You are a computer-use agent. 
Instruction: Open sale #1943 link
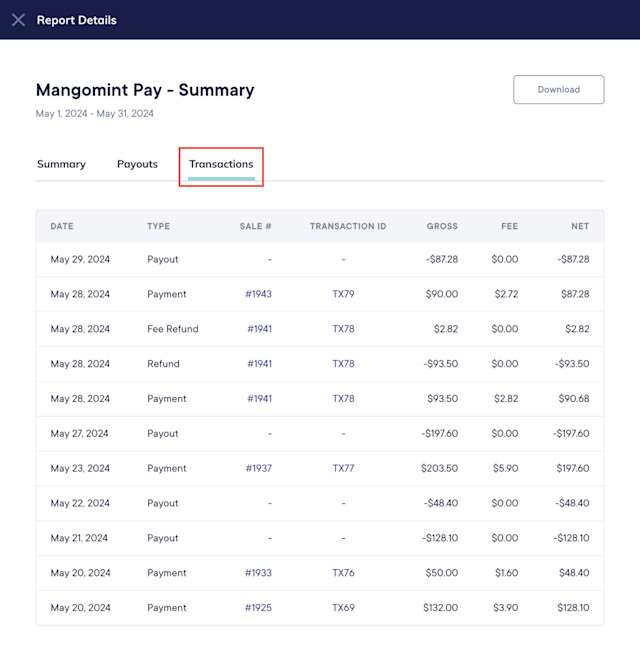tap(258, 294)
